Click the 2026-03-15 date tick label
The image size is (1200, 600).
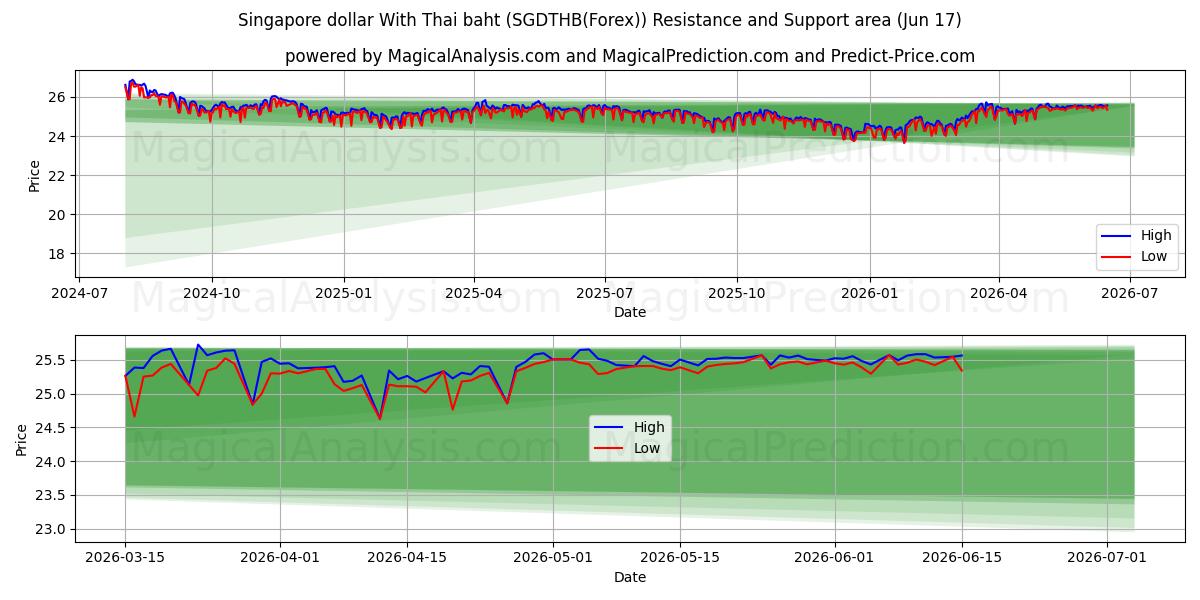[125, 558]
